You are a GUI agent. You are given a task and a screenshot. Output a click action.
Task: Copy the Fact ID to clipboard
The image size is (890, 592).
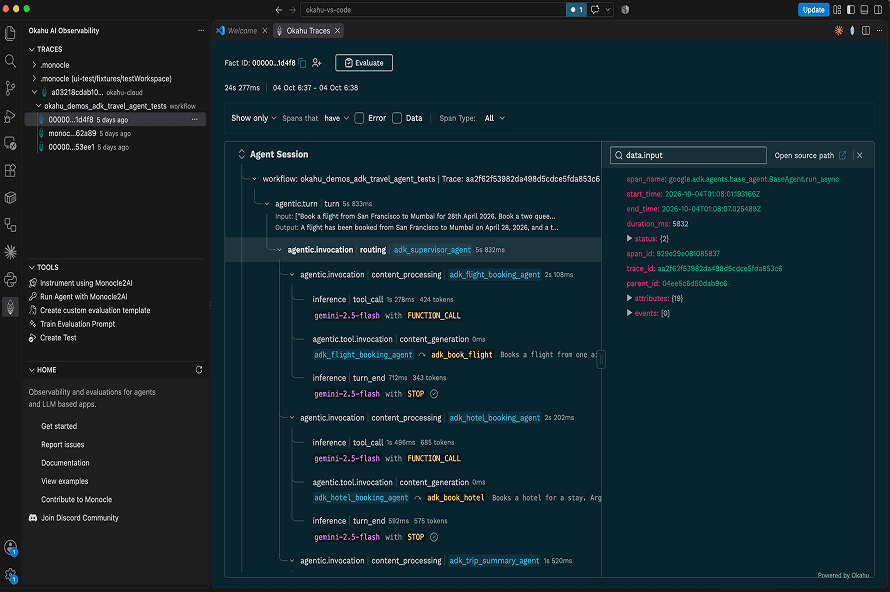[x=303, y=63]
